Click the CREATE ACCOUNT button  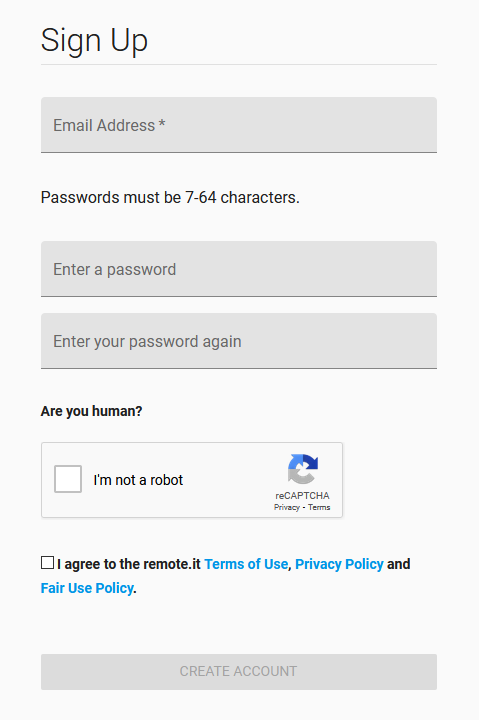coord(239,672)
